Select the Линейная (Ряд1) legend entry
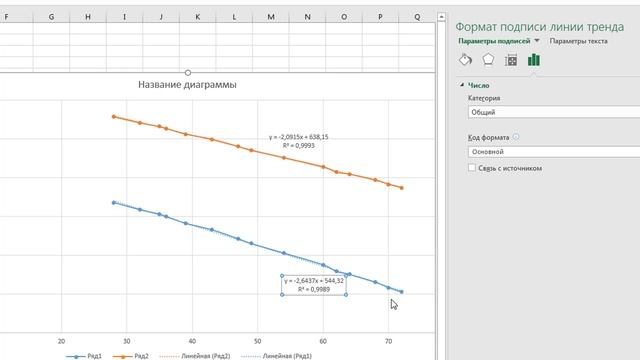 pos(276,356)
